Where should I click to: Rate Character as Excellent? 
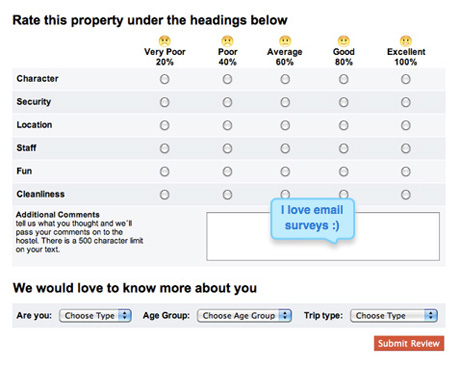[x=406, y=79]
